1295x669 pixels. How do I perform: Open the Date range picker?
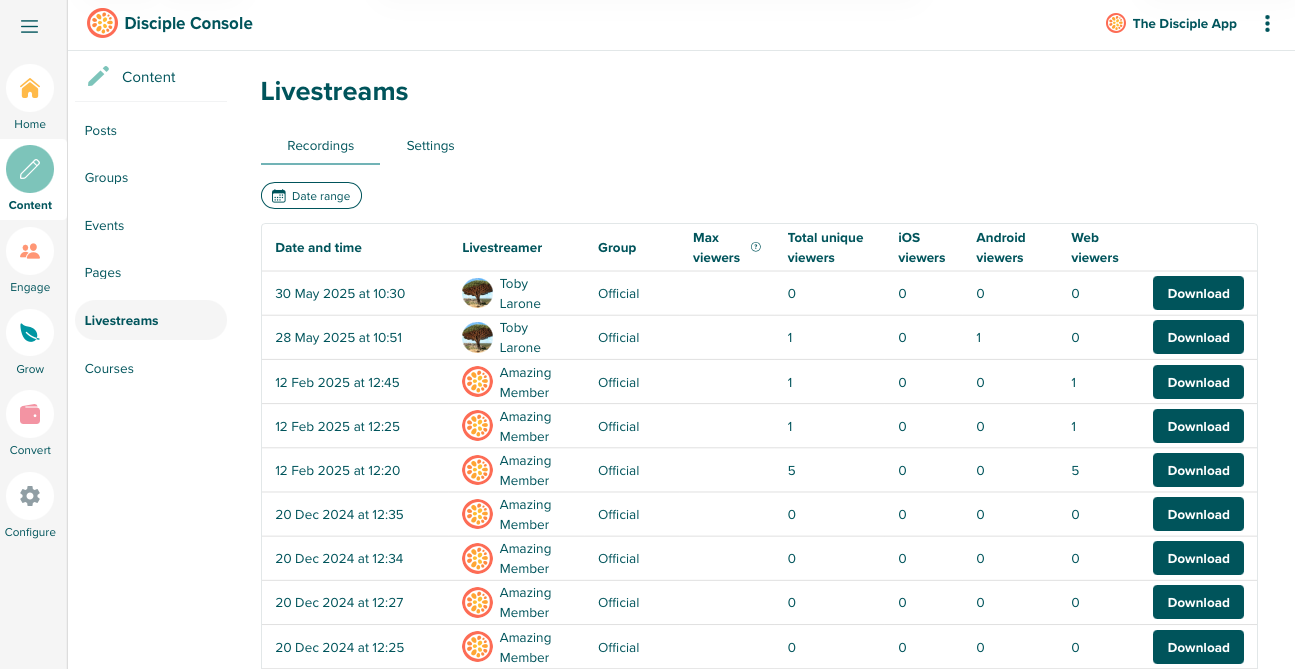pos(311,195)
